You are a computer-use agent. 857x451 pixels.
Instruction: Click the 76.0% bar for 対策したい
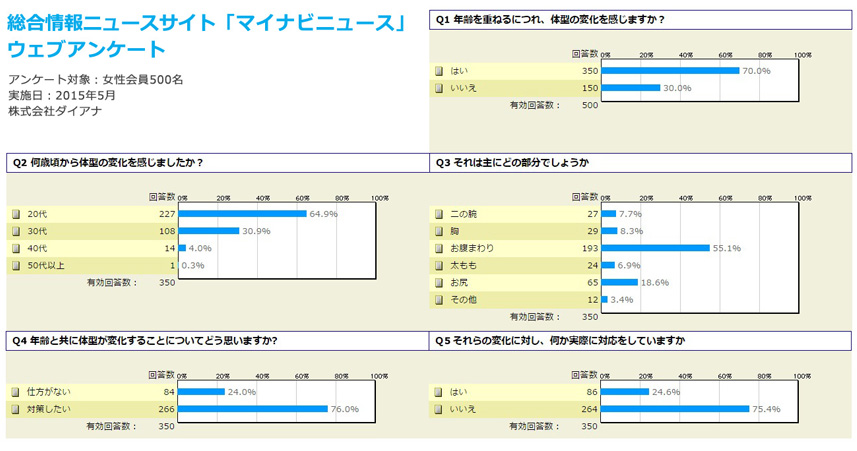(253, 409)
